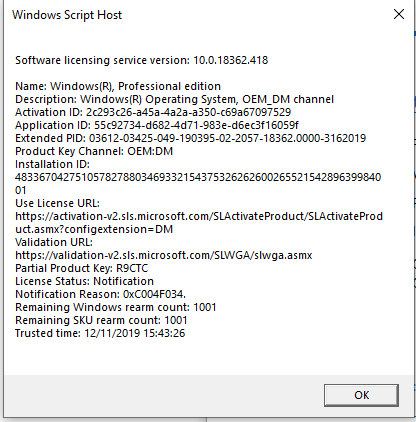Image resolution: width=416 pixels, height=422 pixels.
Task: Click the Description OEM_DM channel line
Action: [x=174, y=99]
